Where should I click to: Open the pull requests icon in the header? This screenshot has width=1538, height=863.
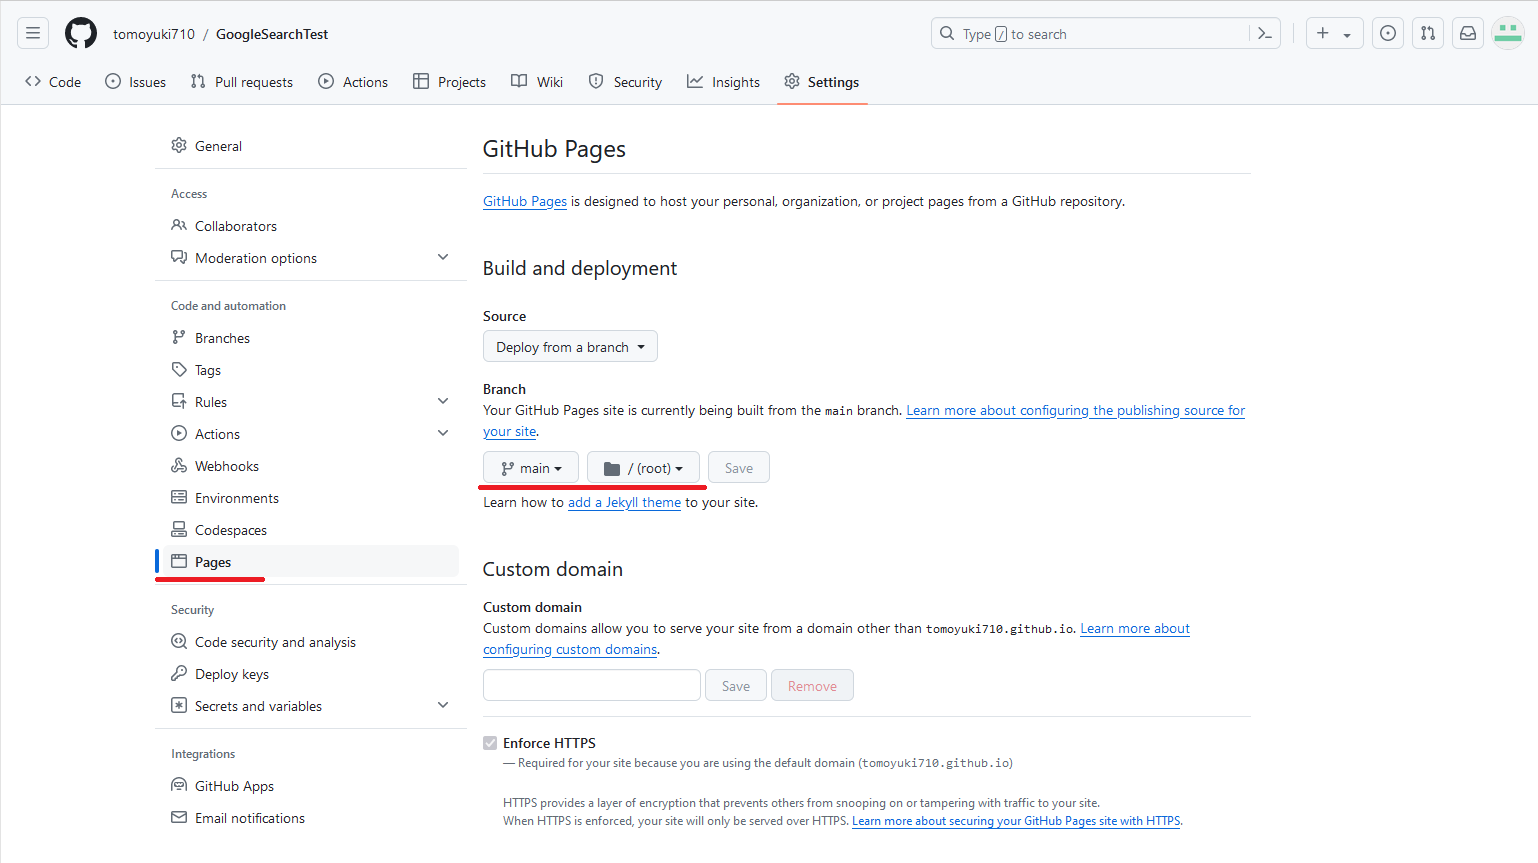point(1427,32)
